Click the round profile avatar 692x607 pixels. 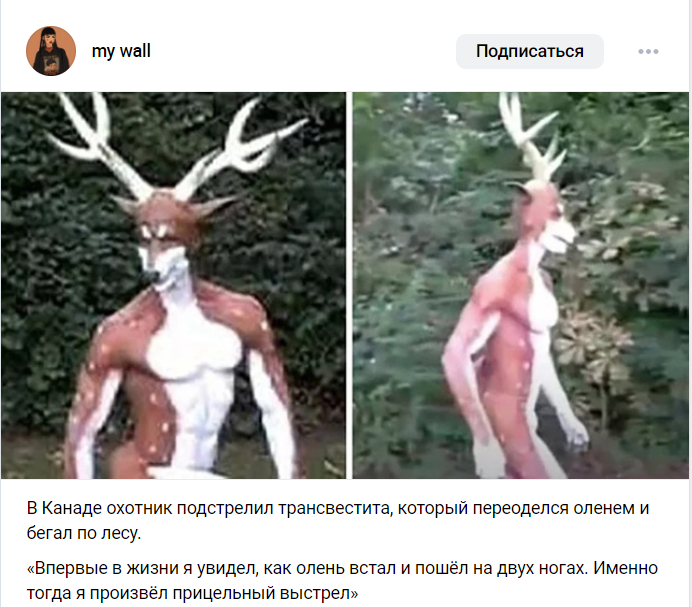coord(51,51)
